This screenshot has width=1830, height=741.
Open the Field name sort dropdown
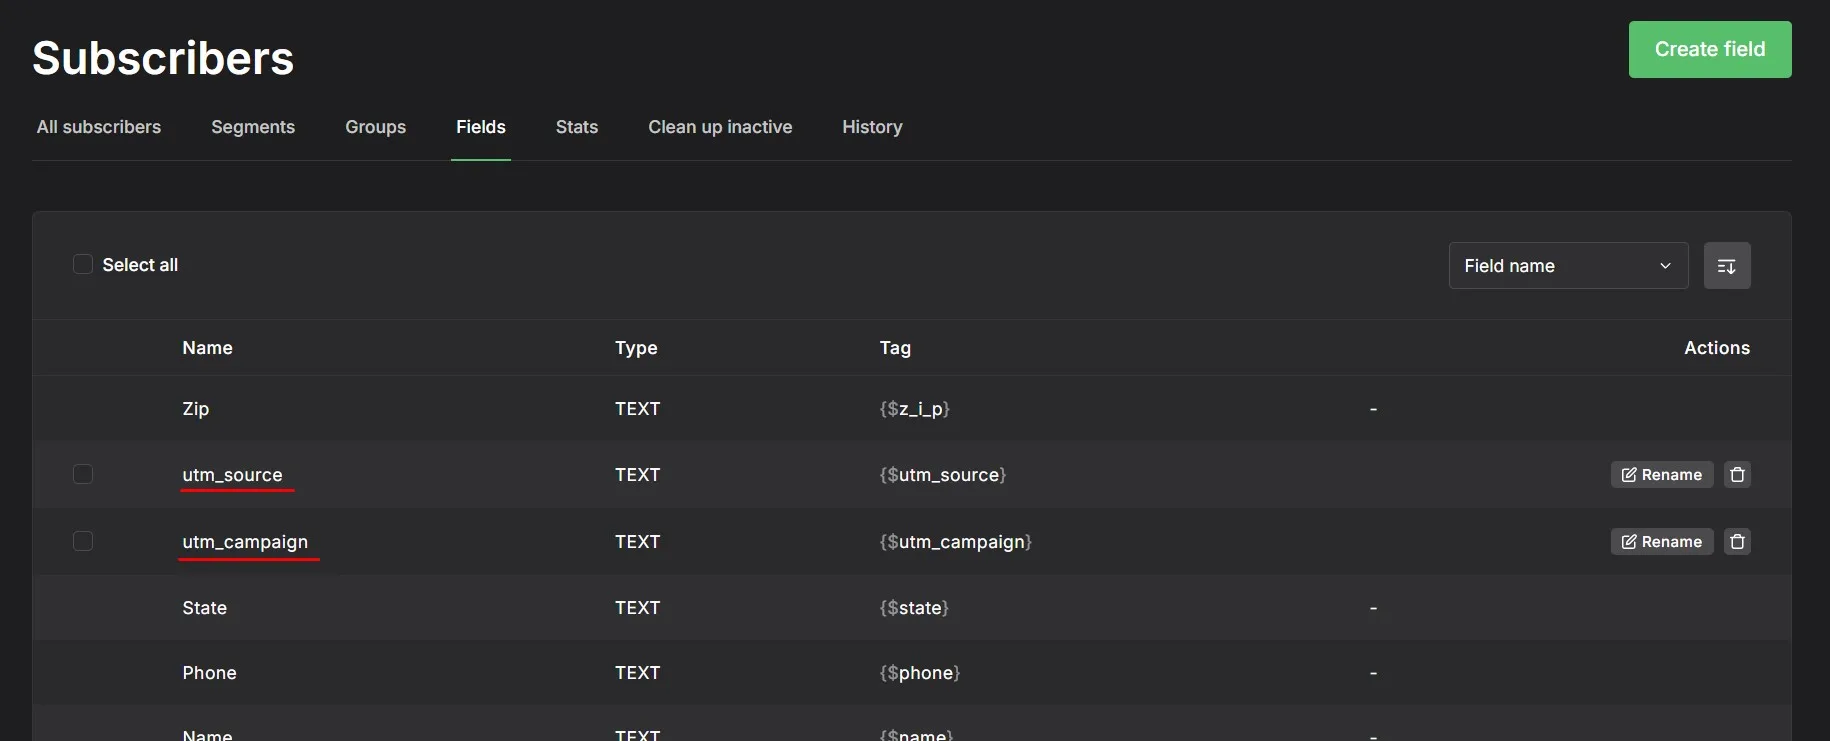tap(1567, 266)
